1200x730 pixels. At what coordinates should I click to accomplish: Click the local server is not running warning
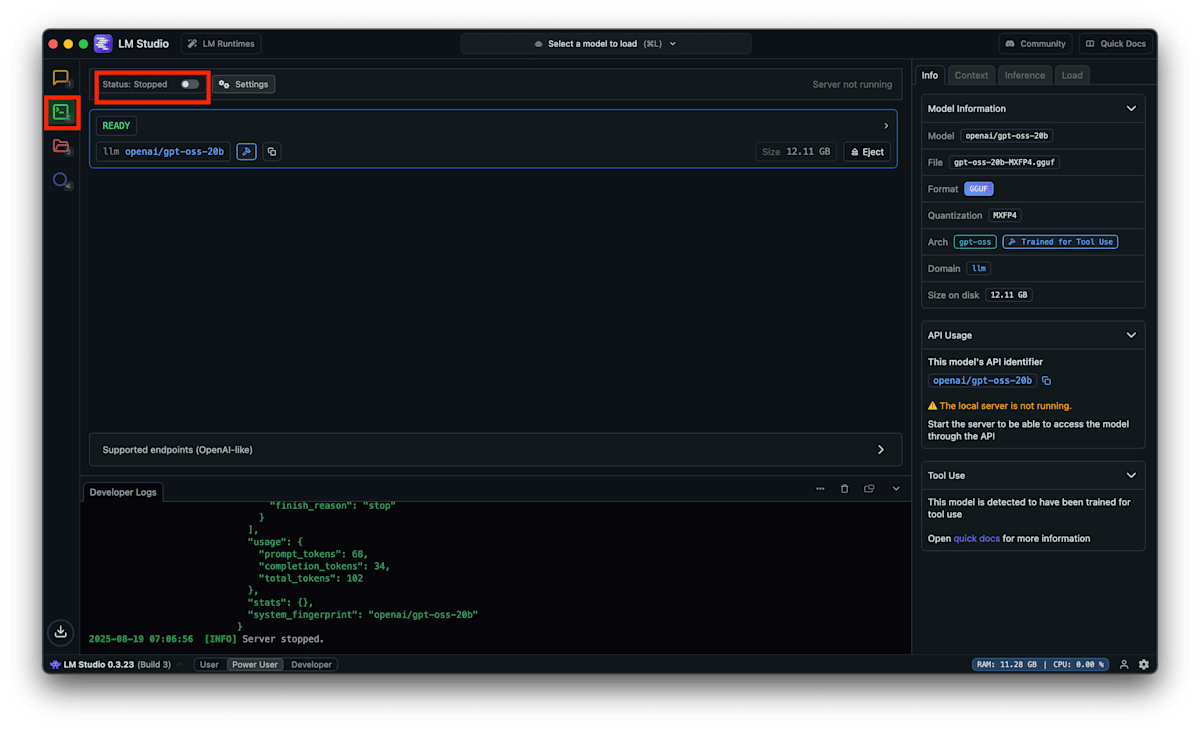1000,406
